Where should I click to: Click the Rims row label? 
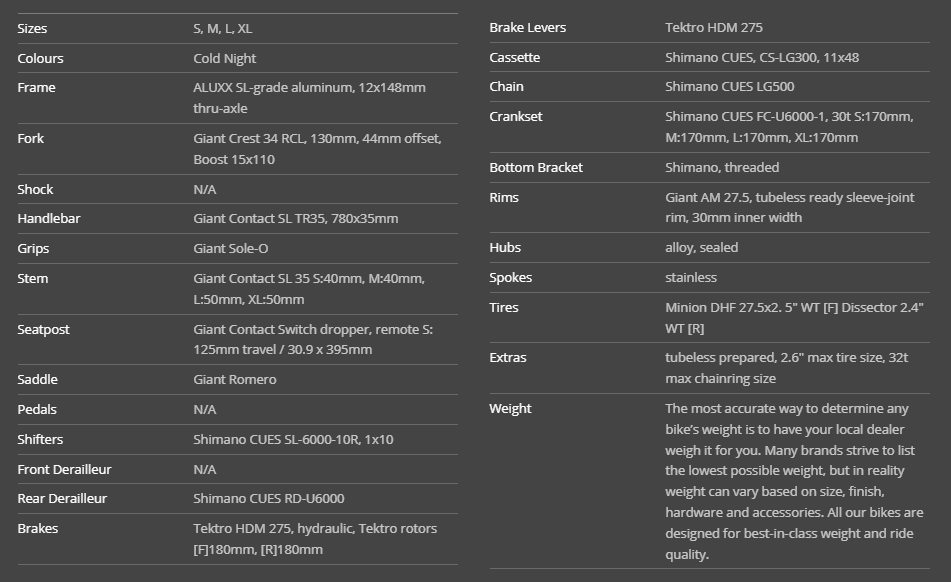tap(504, 198)
